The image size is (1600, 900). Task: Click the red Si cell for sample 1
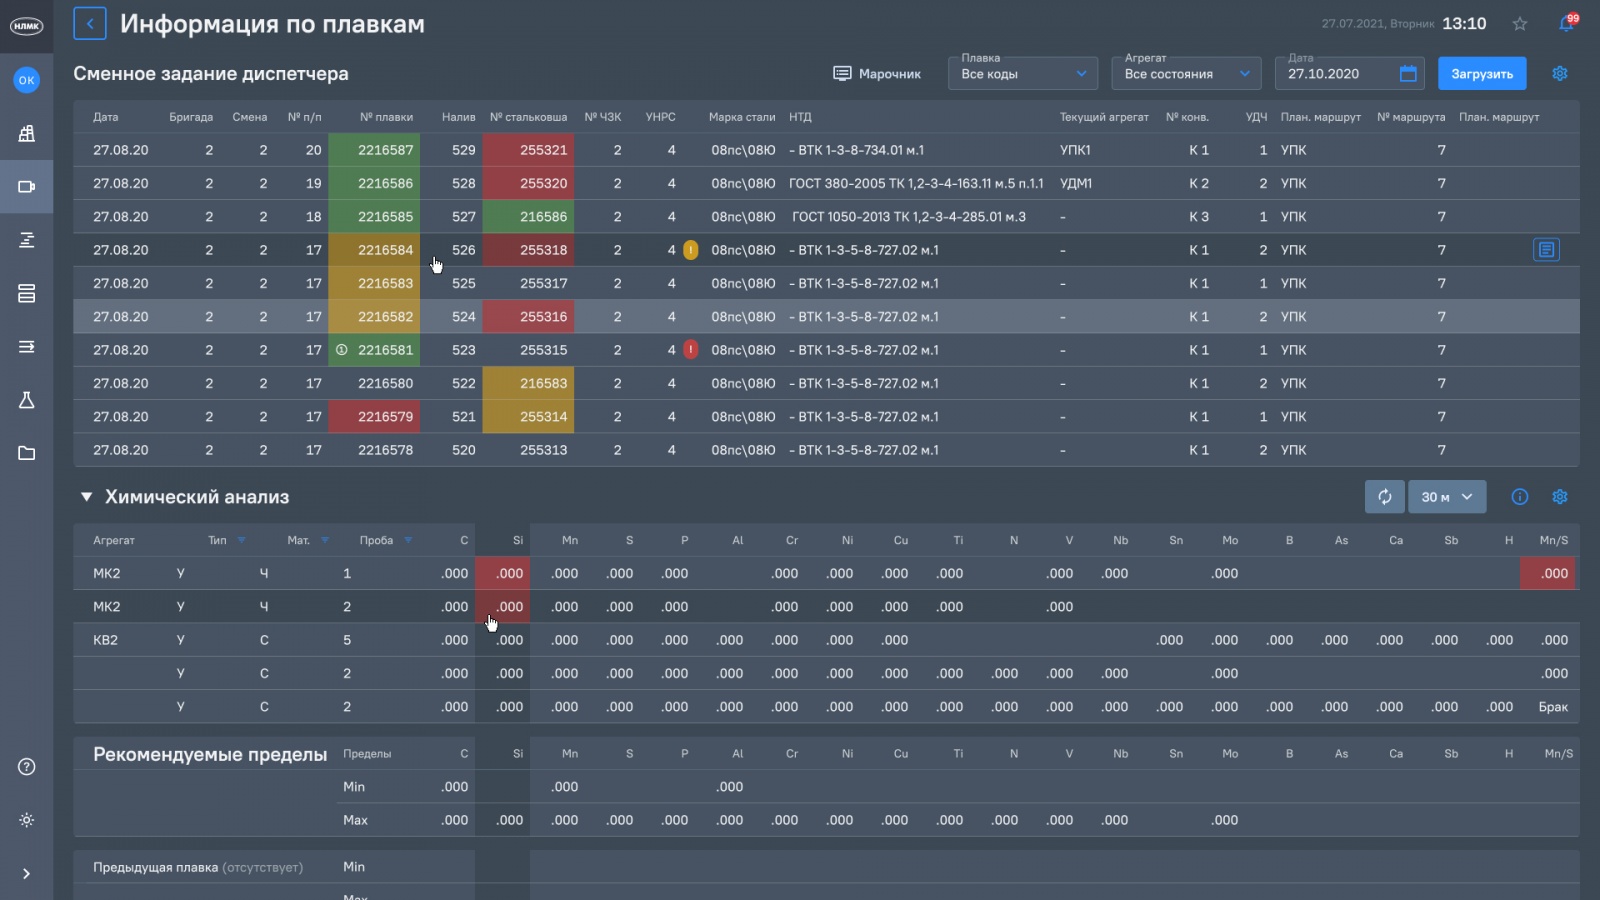503,574
